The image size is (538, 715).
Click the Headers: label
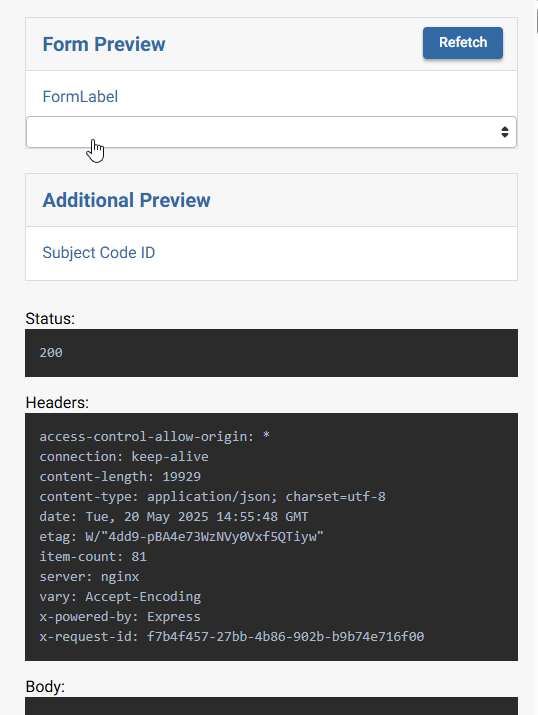(57, 403)
